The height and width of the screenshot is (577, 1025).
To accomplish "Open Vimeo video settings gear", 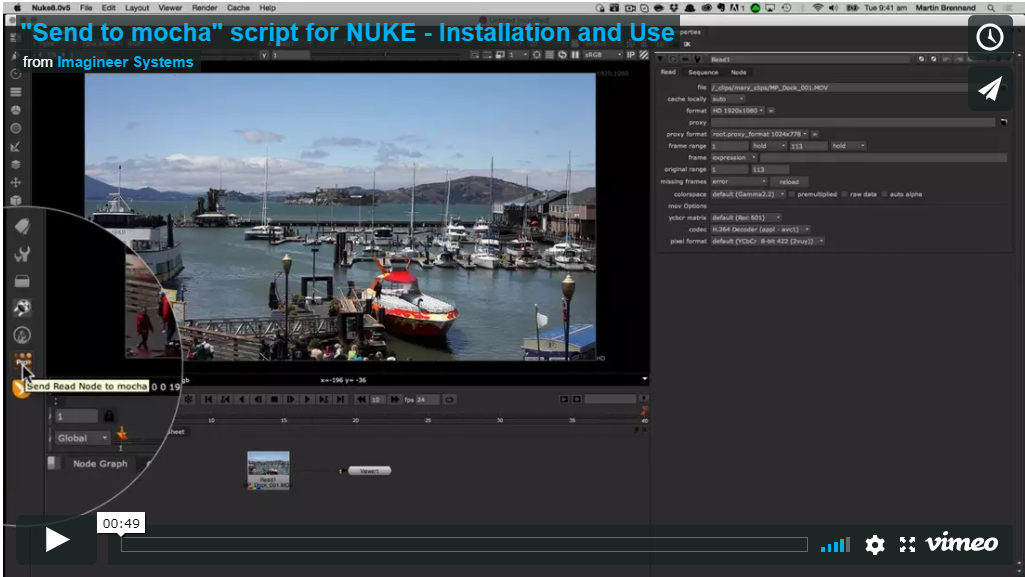I will pyautogui.click(x=875, y=544).
